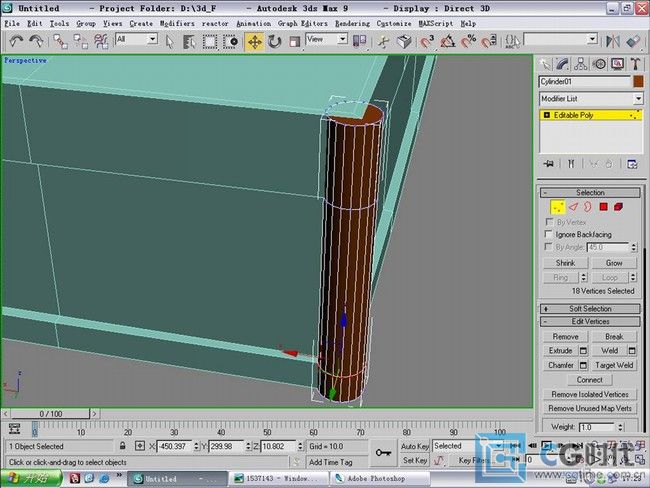
Task: Click the Grow selection button
Action: pos(614,263)
